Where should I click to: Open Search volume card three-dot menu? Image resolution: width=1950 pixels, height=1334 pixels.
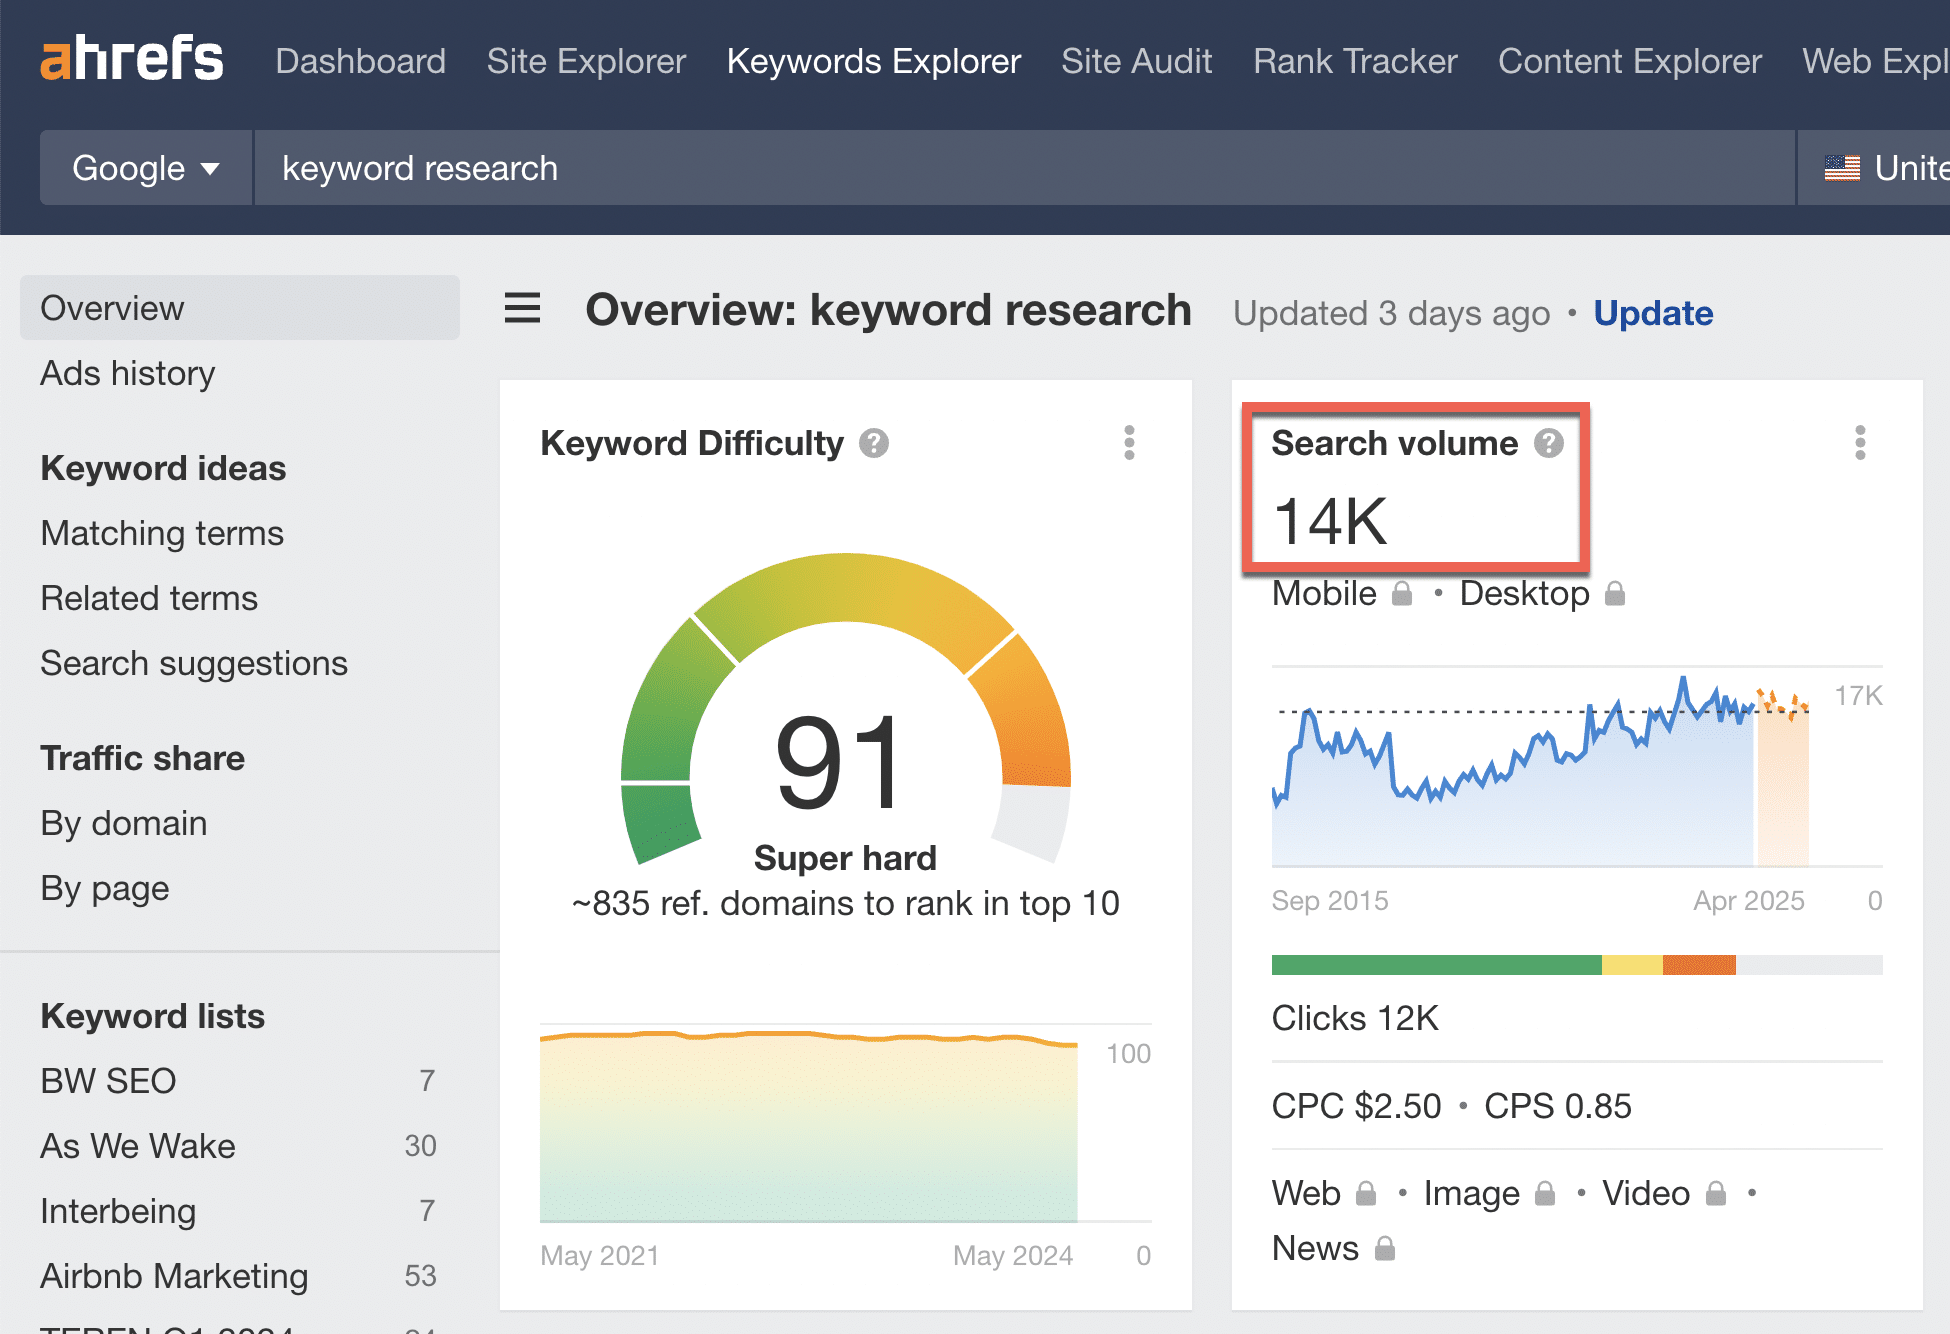(1860, 442)
